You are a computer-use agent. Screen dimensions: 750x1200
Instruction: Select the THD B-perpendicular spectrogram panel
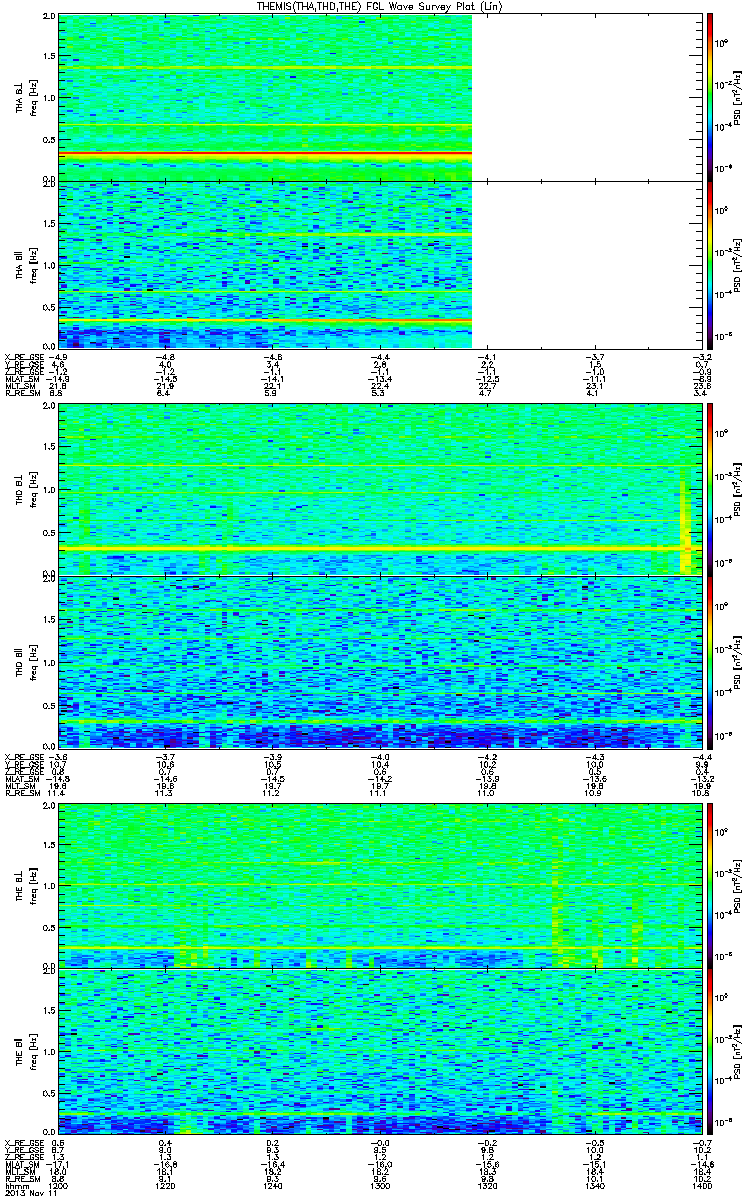coord(379,489)
